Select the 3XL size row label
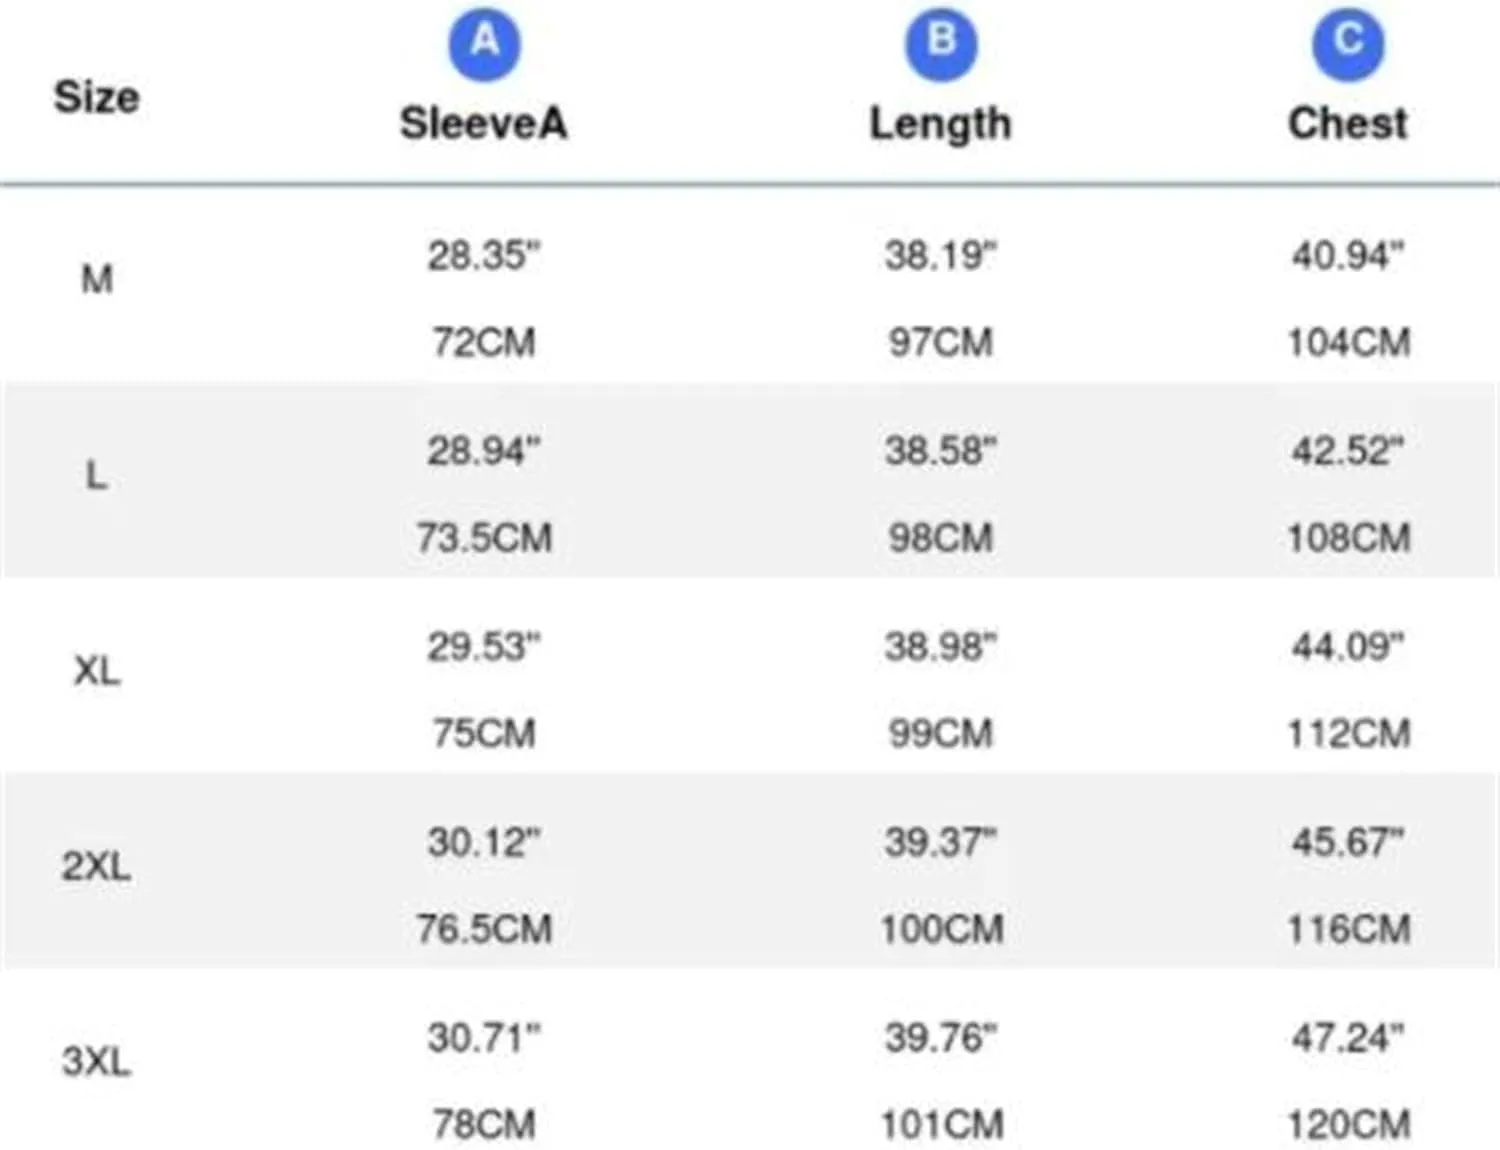1500x1150 pixels. (96, 1061)
